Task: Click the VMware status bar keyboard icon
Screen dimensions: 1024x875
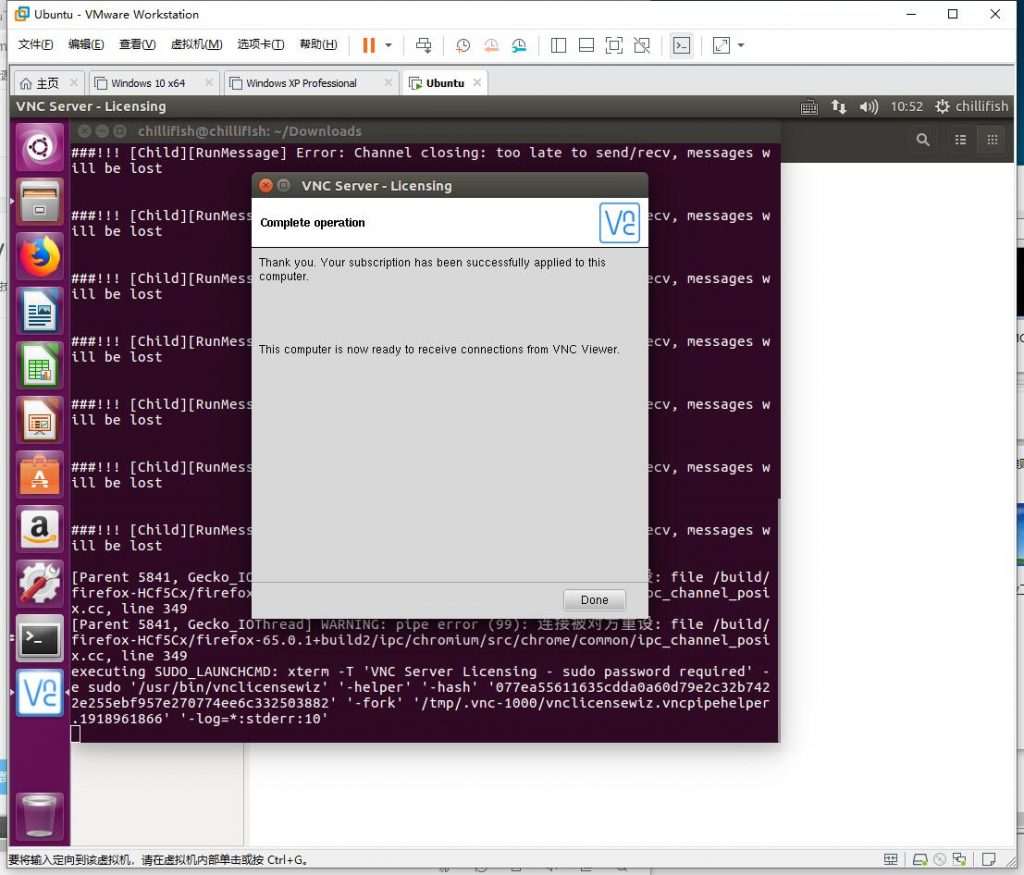Action: [x=890, y=859]
